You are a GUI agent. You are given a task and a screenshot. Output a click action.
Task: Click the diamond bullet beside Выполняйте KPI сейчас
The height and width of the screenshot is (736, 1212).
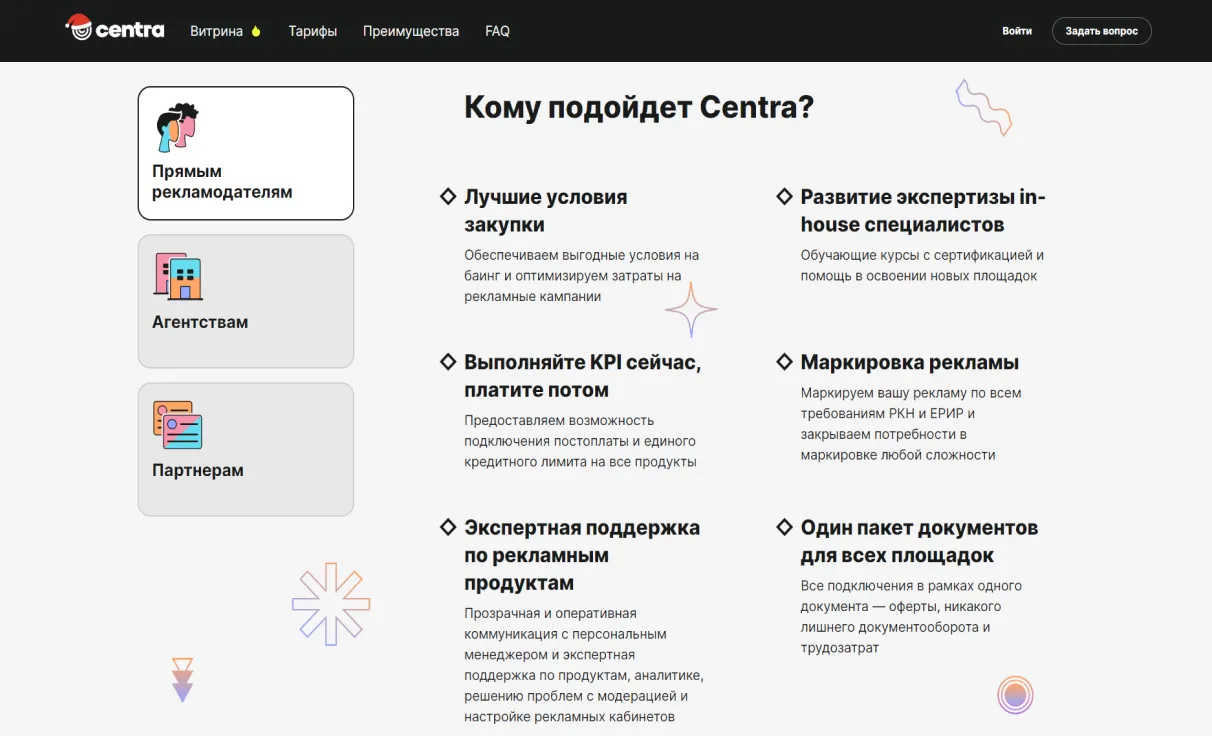point(449,362)
